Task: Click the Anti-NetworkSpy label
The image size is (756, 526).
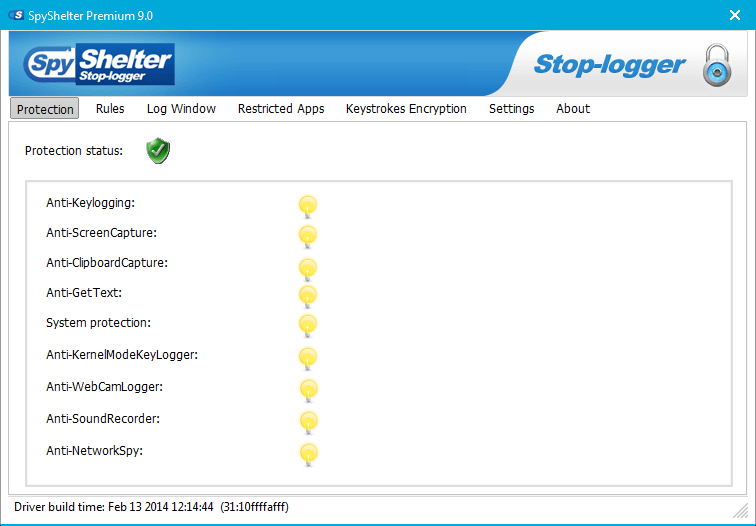Action: pyautogui.click(x=94, y=451)
